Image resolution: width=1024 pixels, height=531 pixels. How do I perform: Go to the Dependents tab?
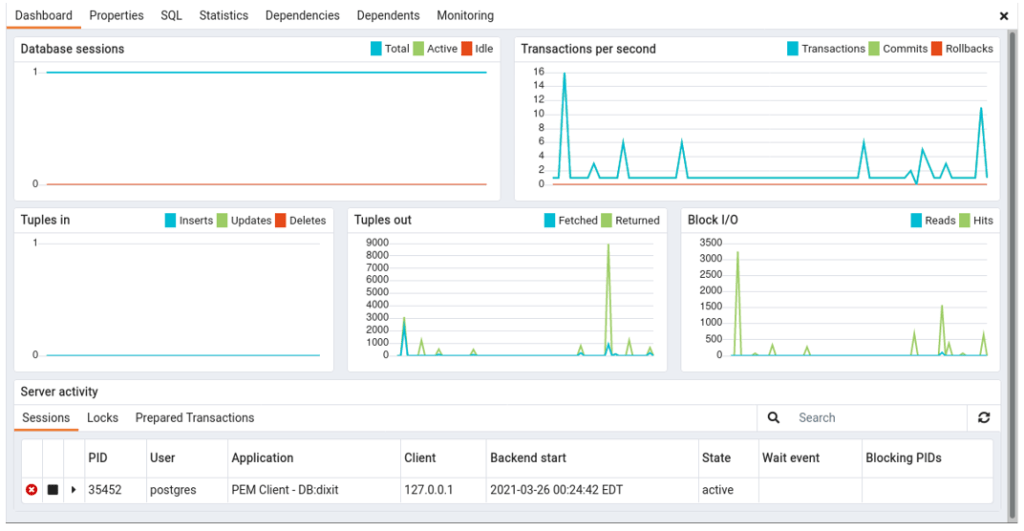388,16
